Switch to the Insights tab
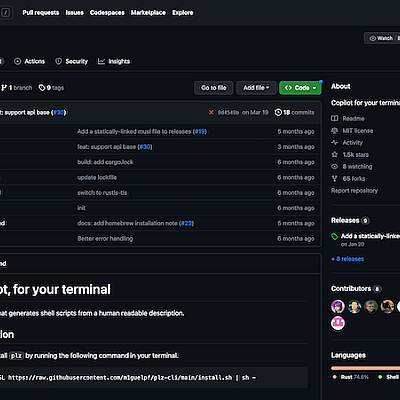The image size is (400, 400). tap(114, 61)
